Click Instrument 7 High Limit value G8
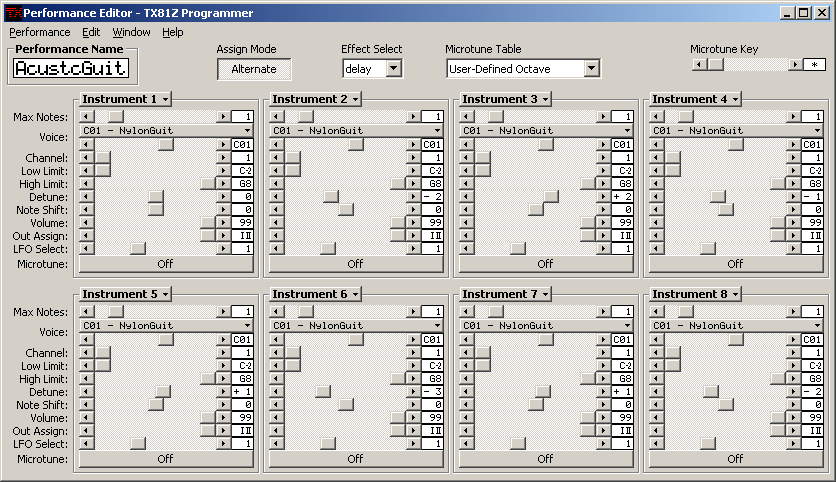Image resolution: width=836 pixels, height=482 pixels. coord(622,379)
